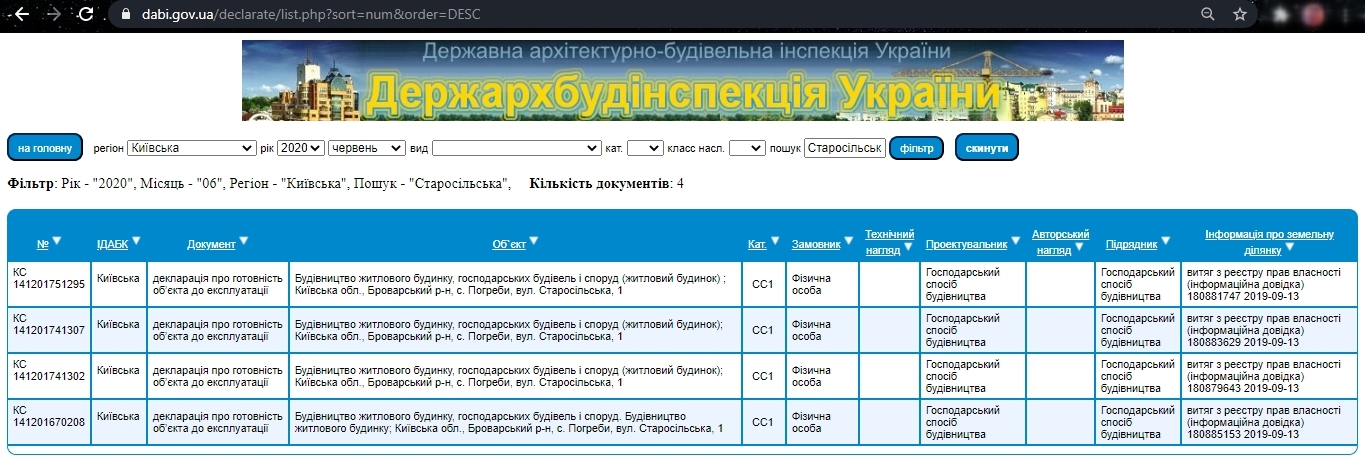
Task: Select document number КС 141201741302
Action: (x=49, y=376)
